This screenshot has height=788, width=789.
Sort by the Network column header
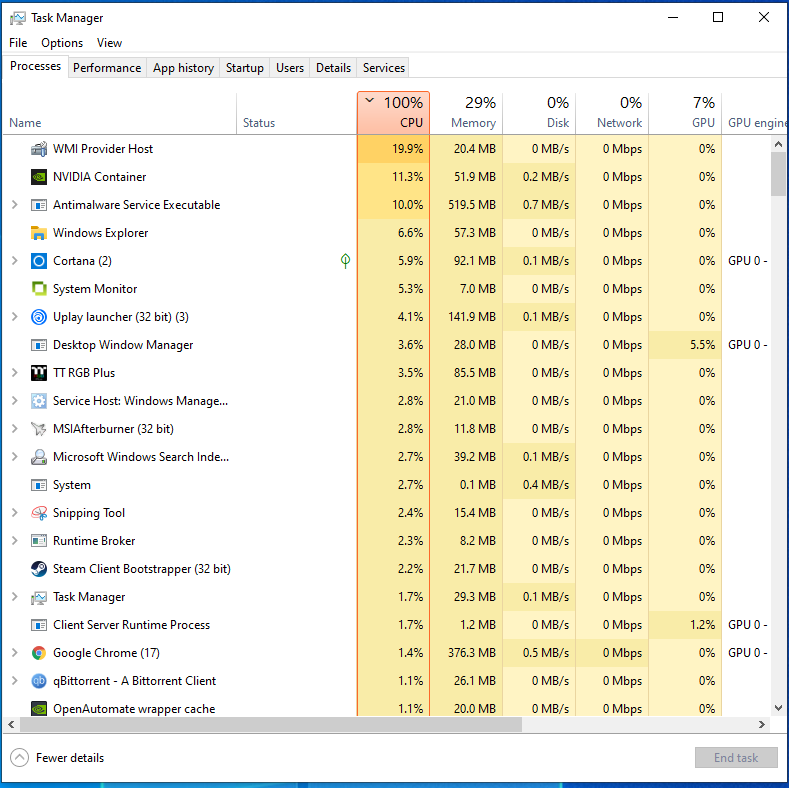[612, 113]
